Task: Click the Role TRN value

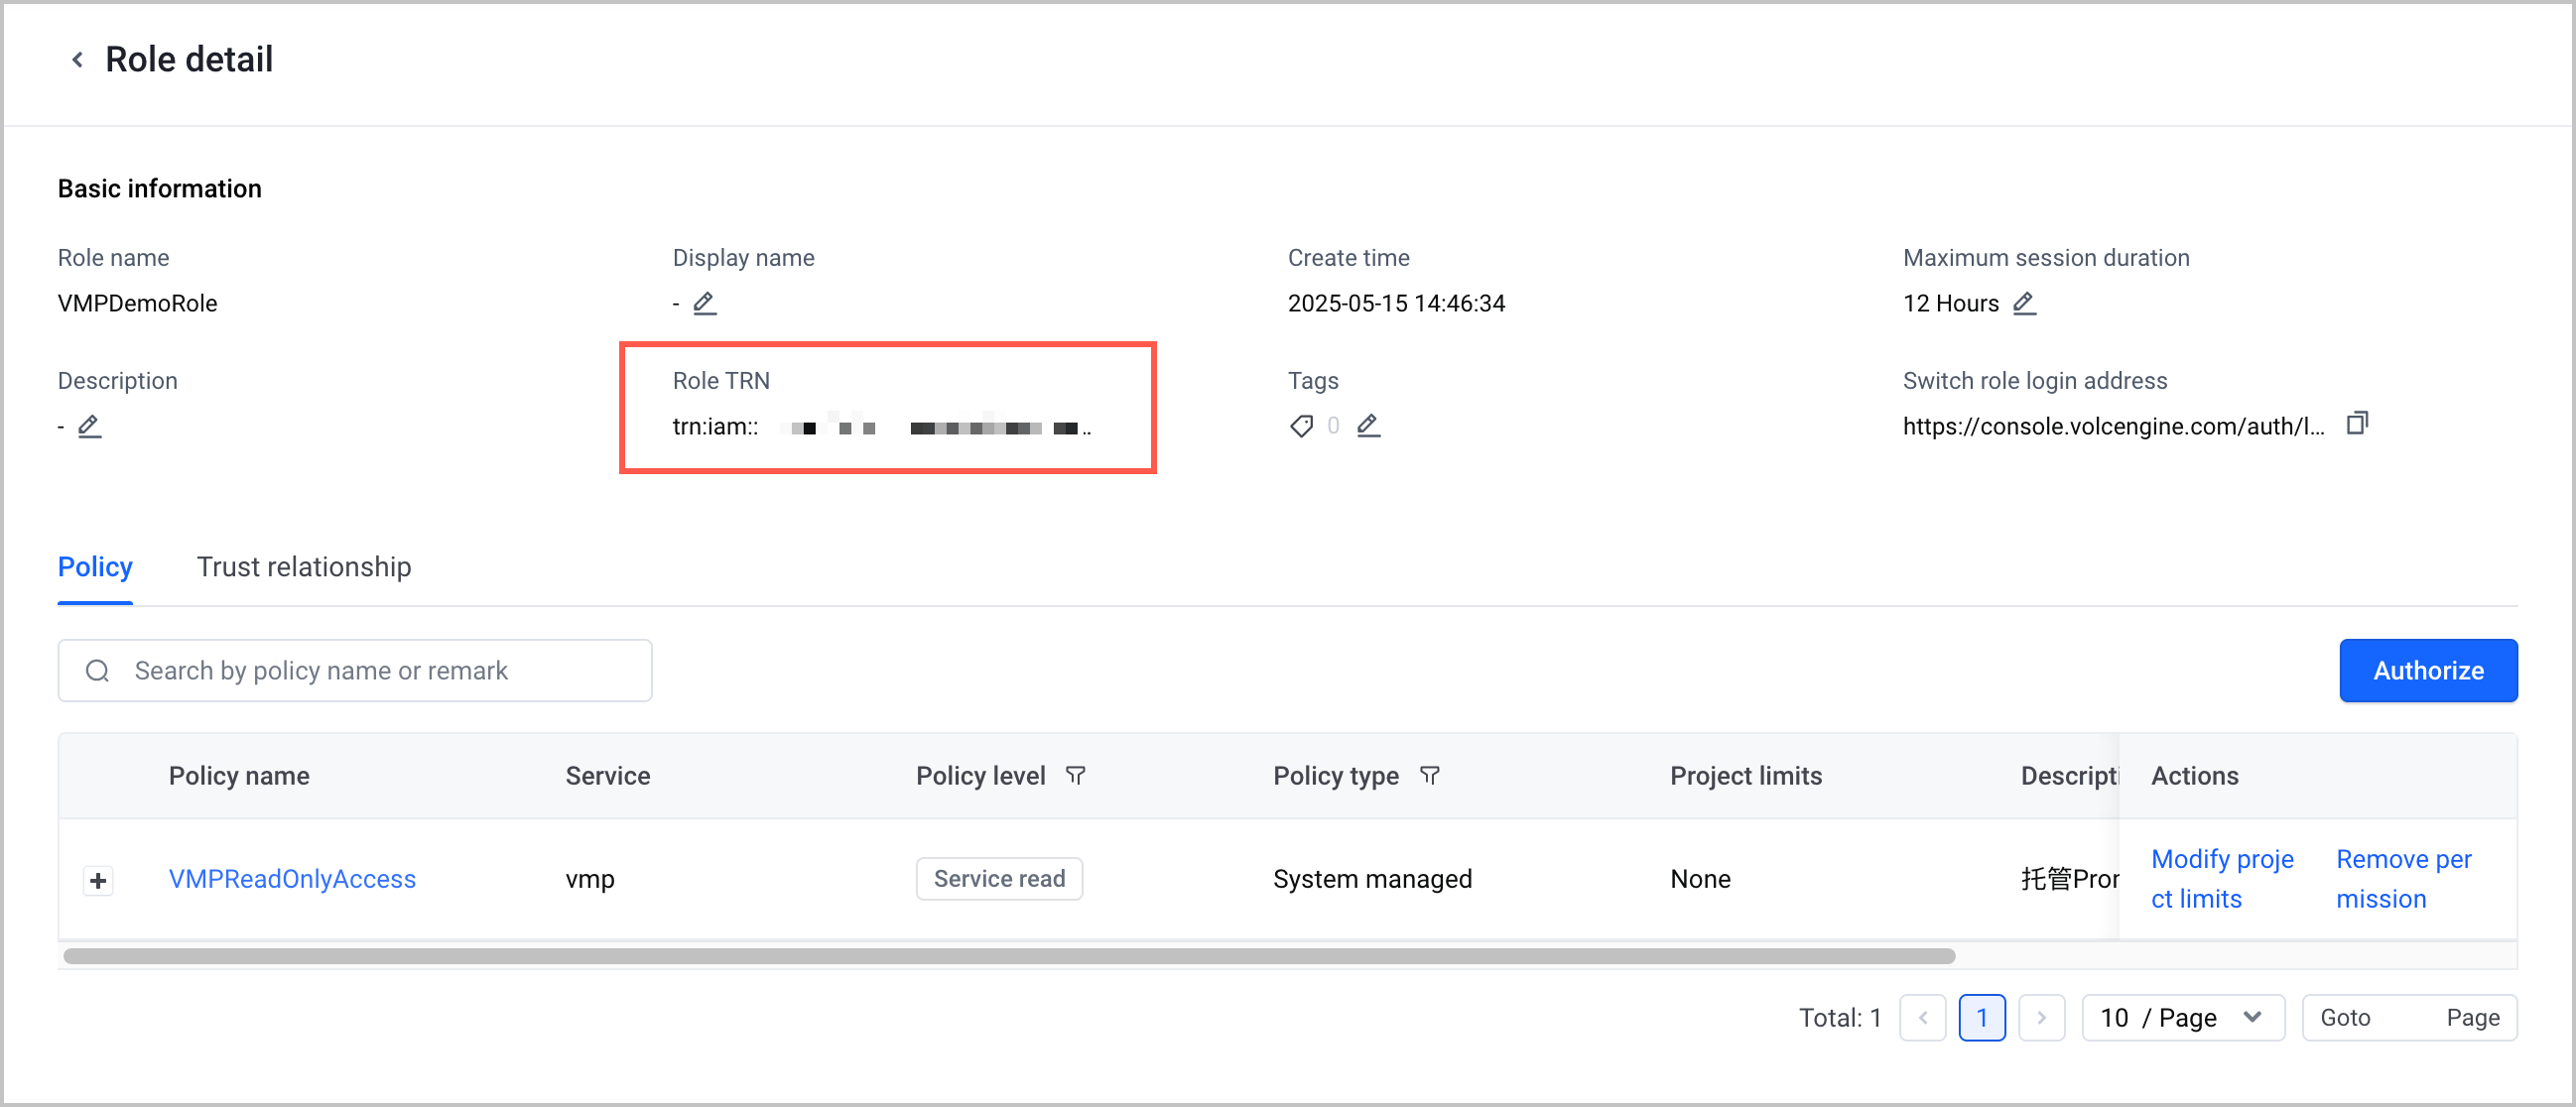Action: pyautogui.click(x=882, y=427)
